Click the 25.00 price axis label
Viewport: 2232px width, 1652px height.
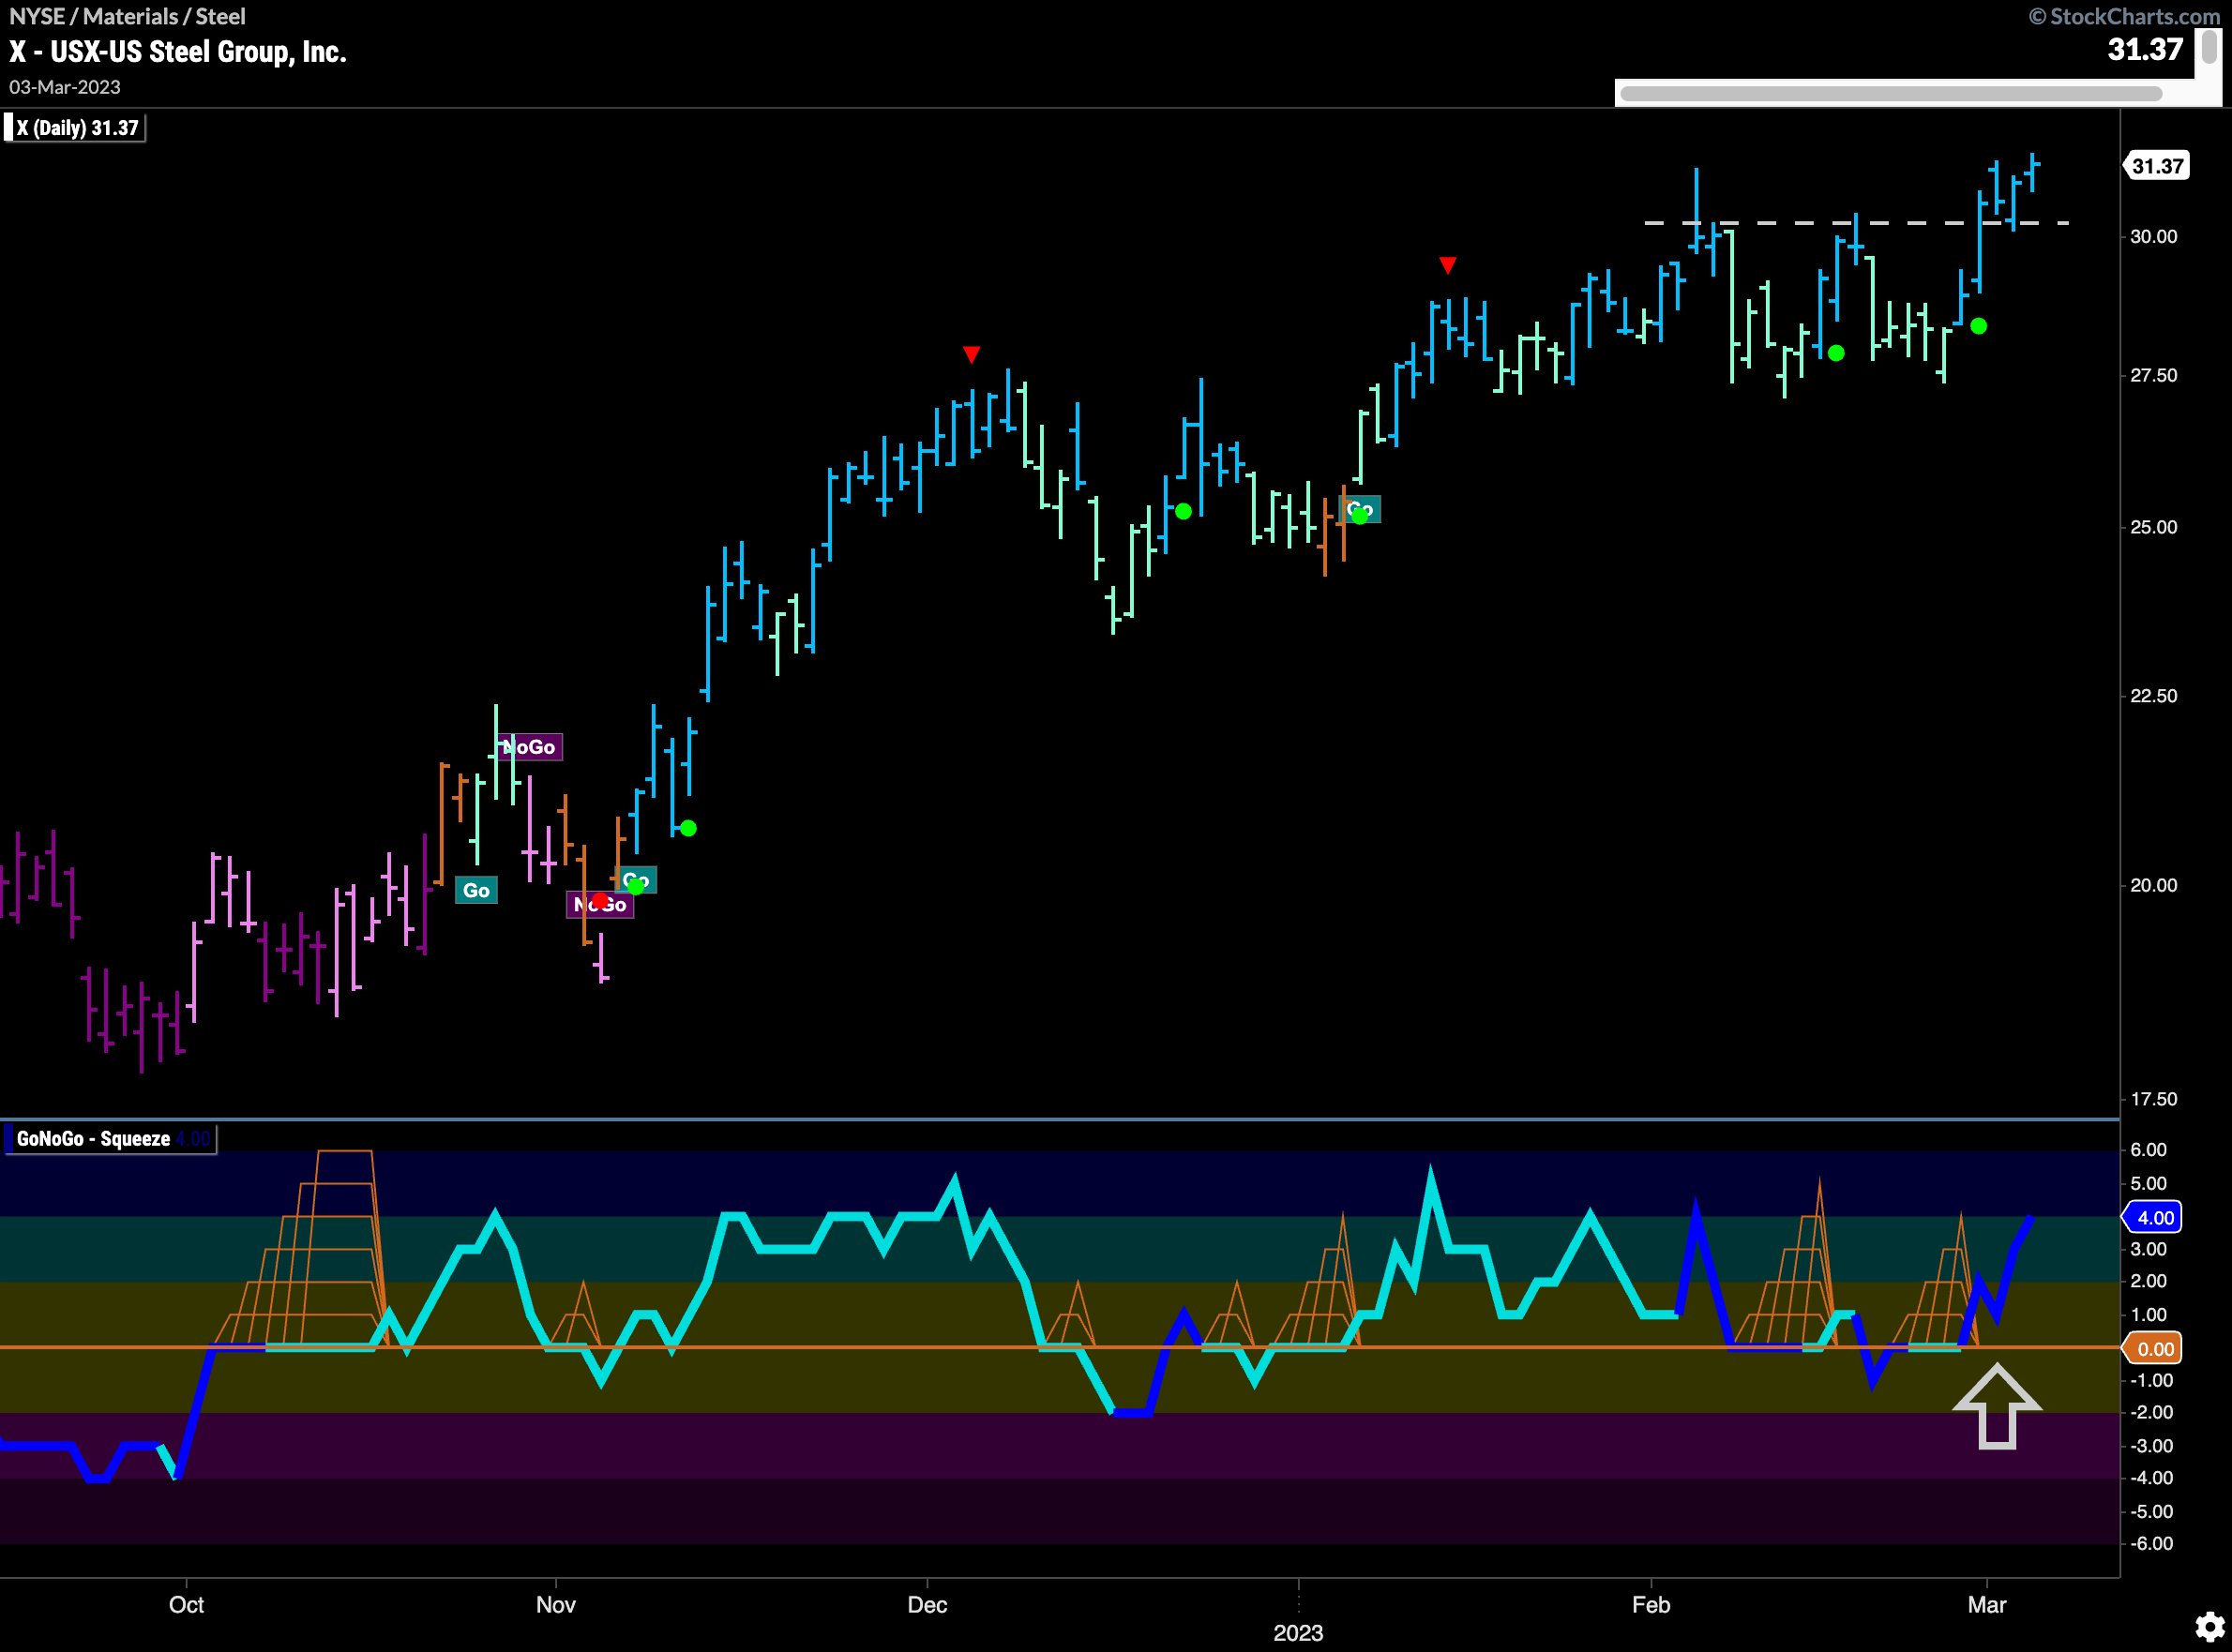(x=2154, y=527)
